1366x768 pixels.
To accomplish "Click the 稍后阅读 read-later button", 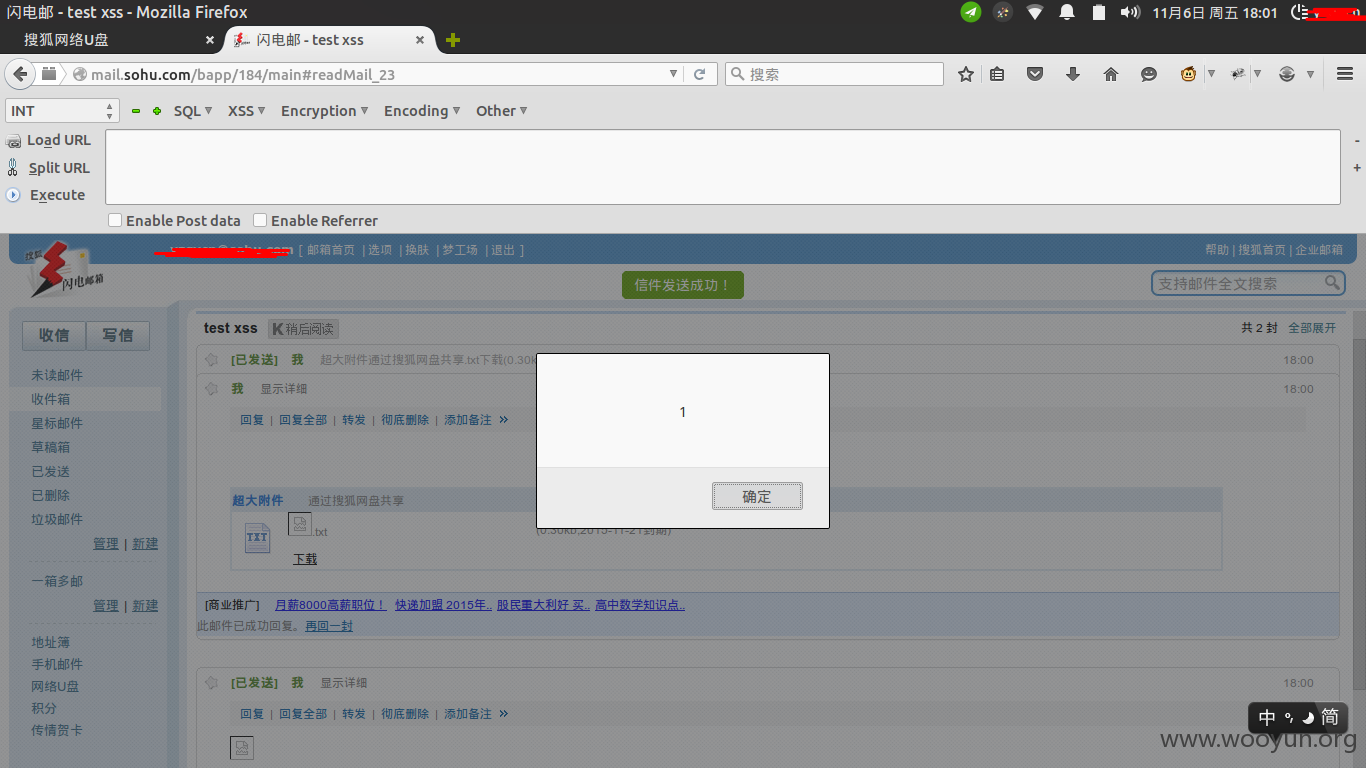I will point(303,328).
